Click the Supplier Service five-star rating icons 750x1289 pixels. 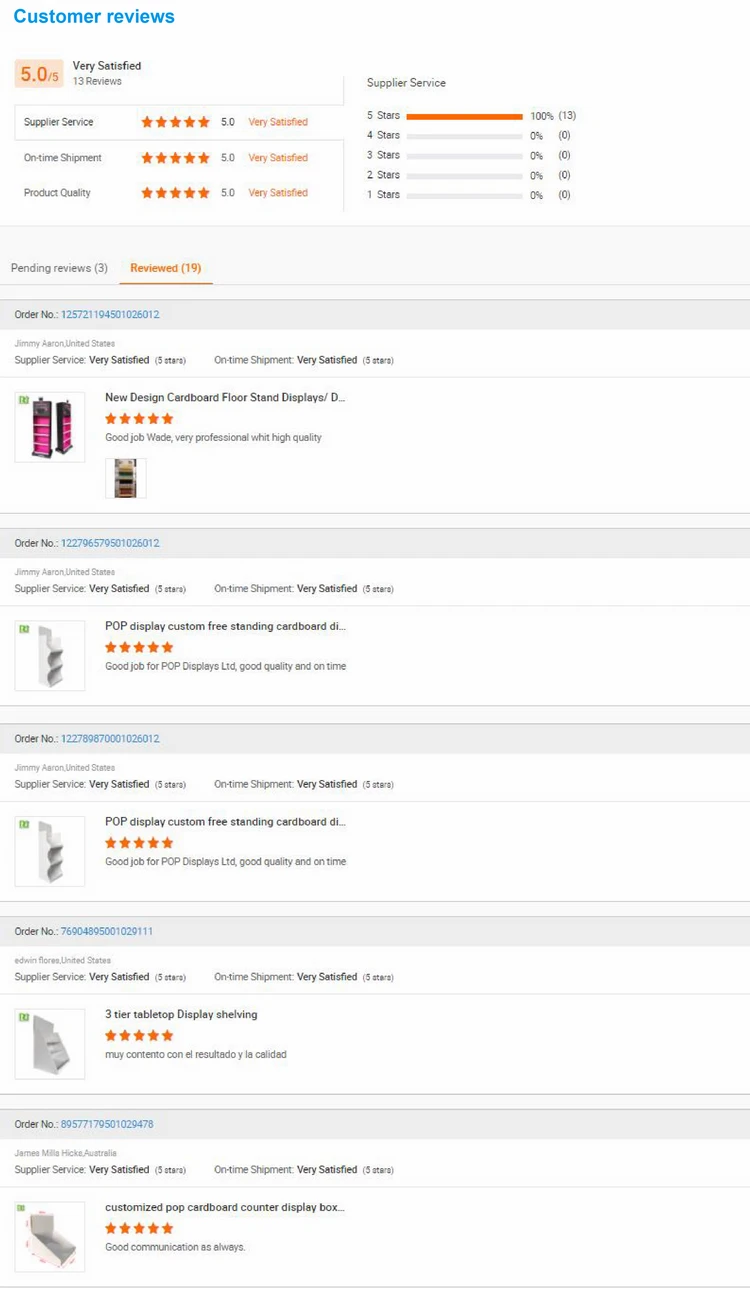tap(175, 122)
